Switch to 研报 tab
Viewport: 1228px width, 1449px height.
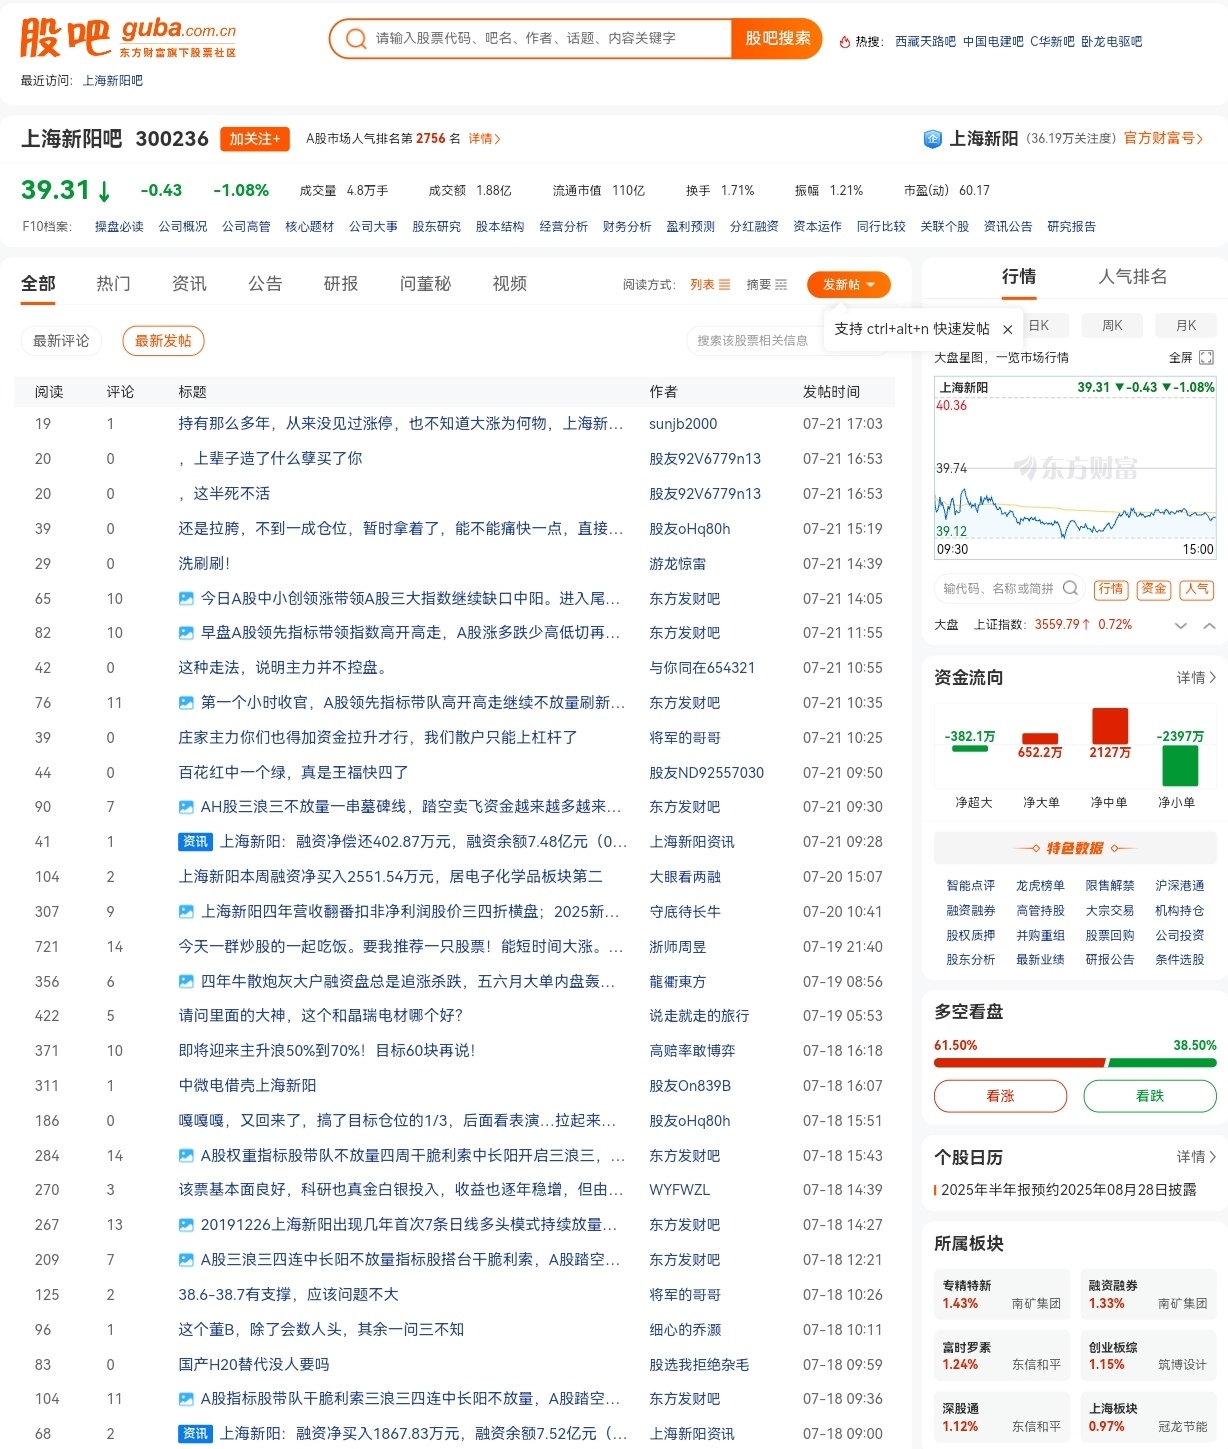(x=341, y=284)
